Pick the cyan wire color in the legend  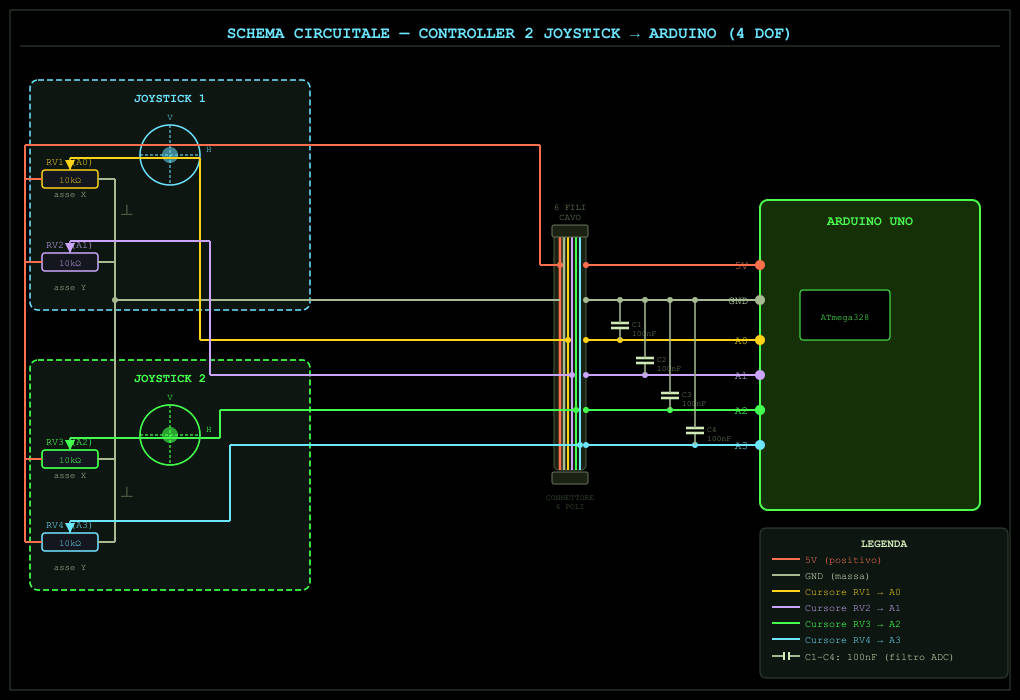point(784,640)
